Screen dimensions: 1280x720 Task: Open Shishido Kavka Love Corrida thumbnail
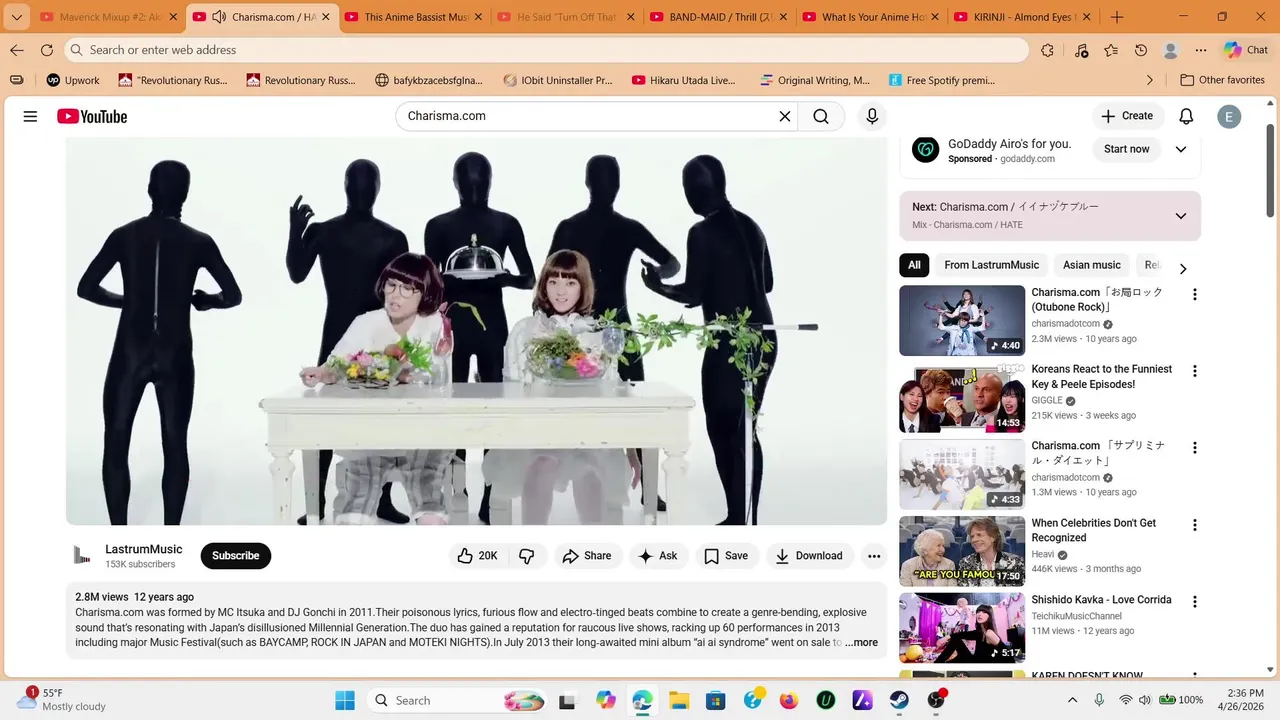962,628
